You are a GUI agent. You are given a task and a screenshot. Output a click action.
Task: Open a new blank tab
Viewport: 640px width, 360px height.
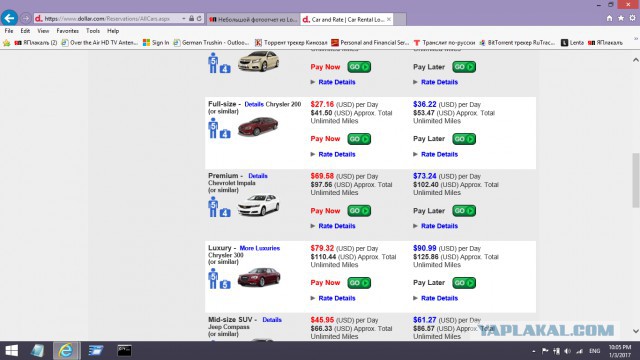point(400,19)
